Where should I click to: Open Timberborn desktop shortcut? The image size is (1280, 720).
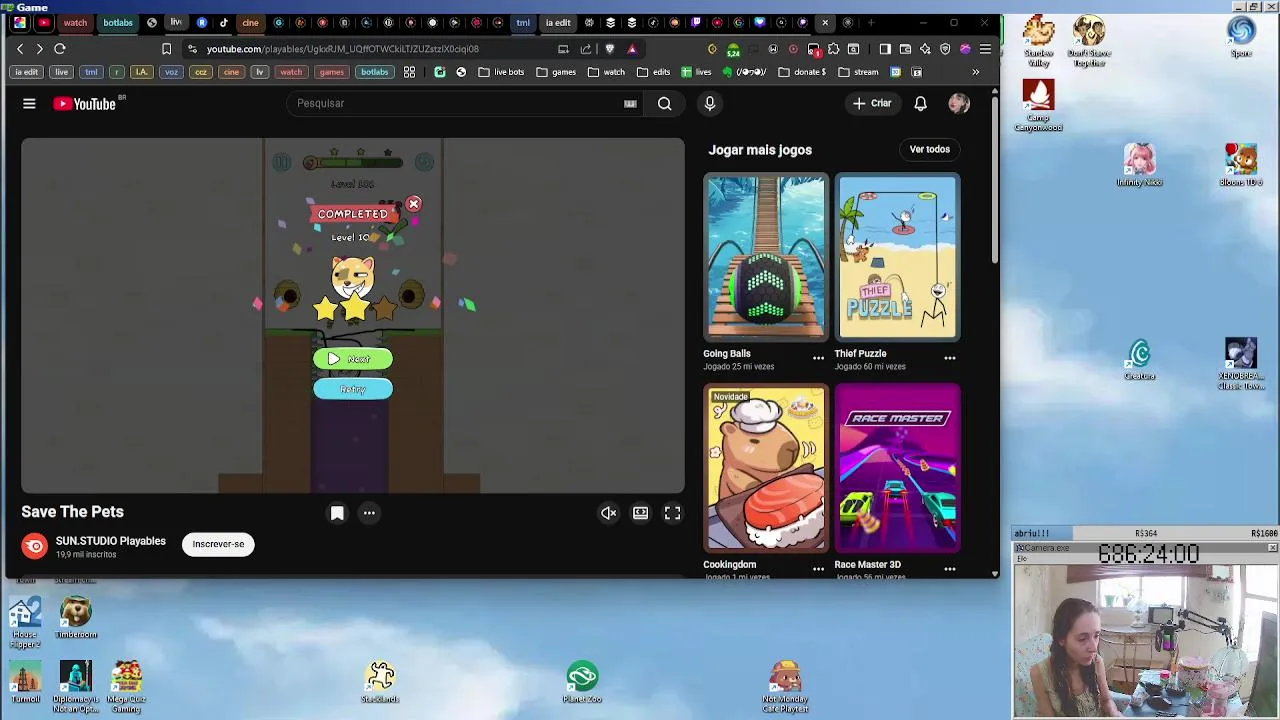point(76,618)
